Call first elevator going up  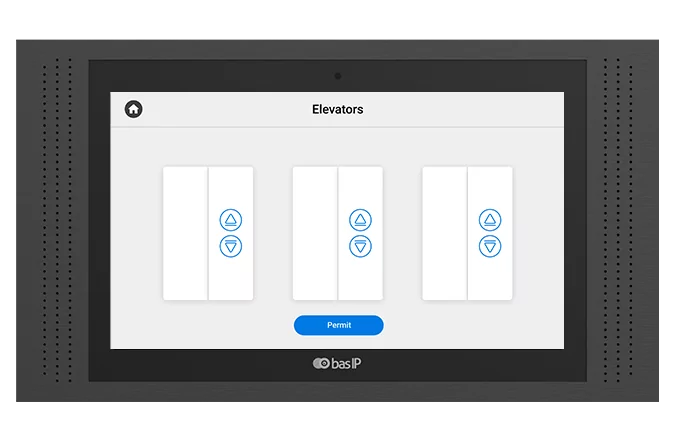point(231,220)
